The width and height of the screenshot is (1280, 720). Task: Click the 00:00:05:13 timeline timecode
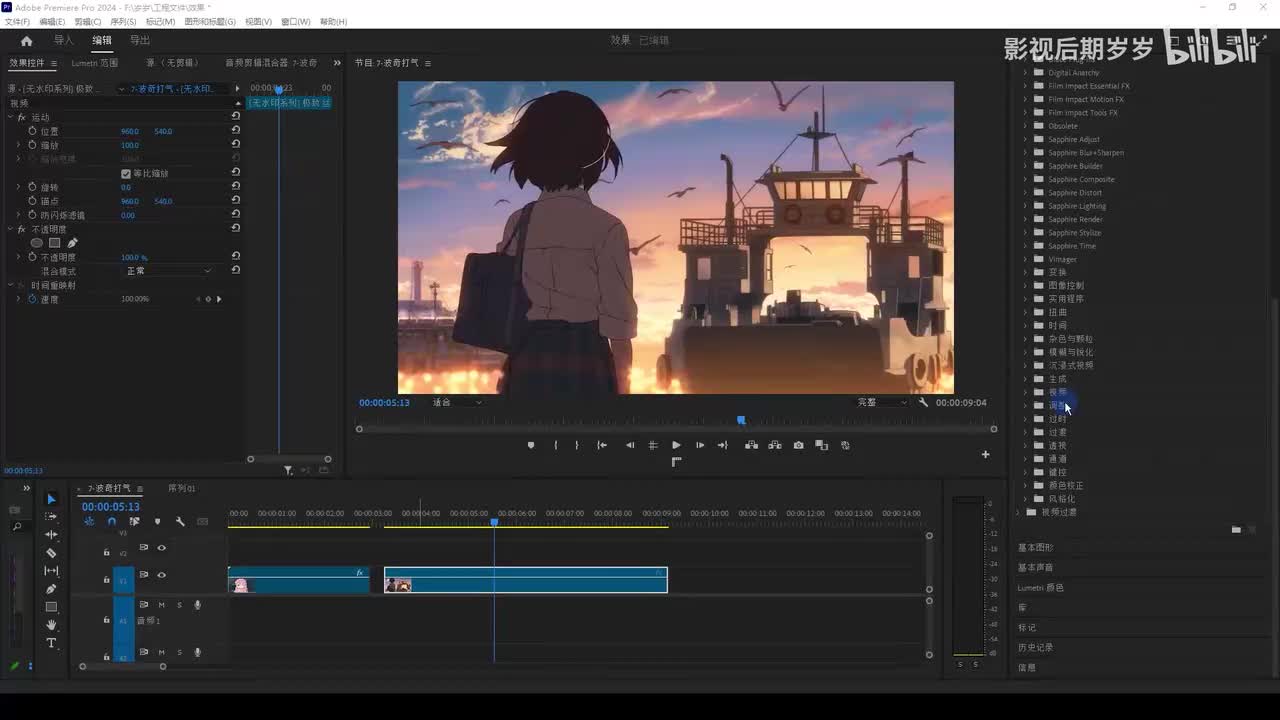pyautogui.click(x=110, y=507)
